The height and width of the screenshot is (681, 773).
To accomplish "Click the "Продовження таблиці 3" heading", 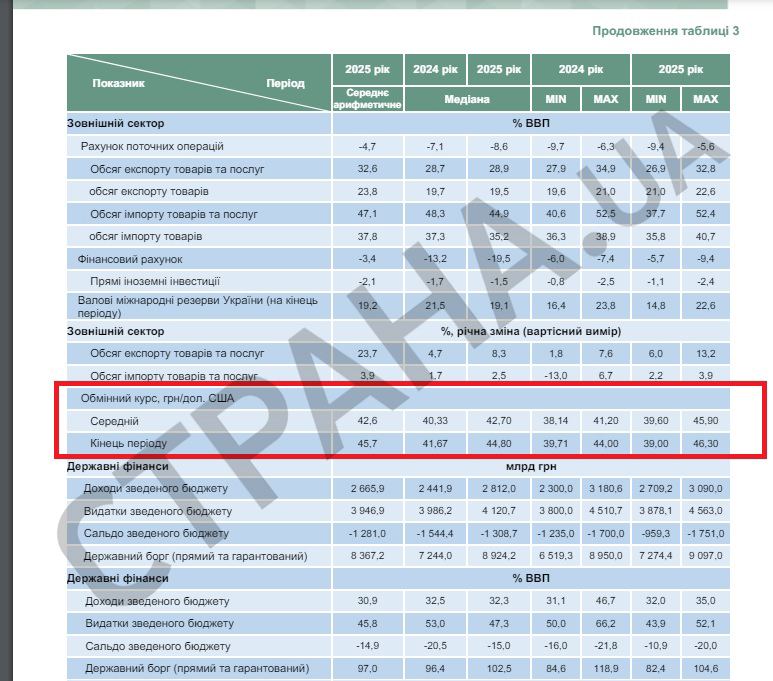I will tap(665, 31).
